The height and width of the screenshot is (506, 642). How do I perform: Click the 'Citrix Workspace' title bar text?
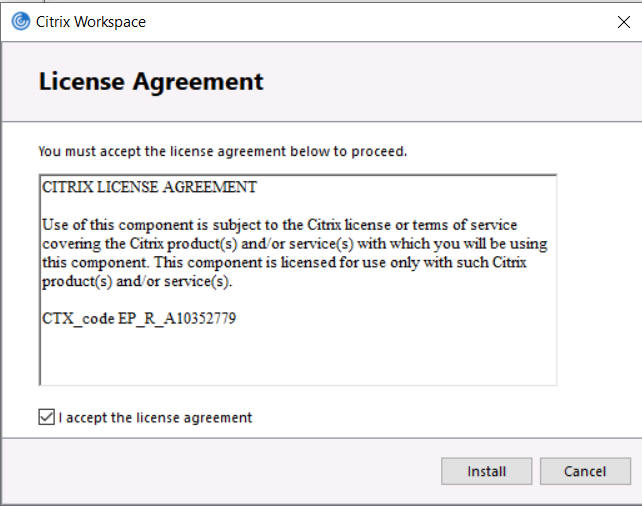91,21
